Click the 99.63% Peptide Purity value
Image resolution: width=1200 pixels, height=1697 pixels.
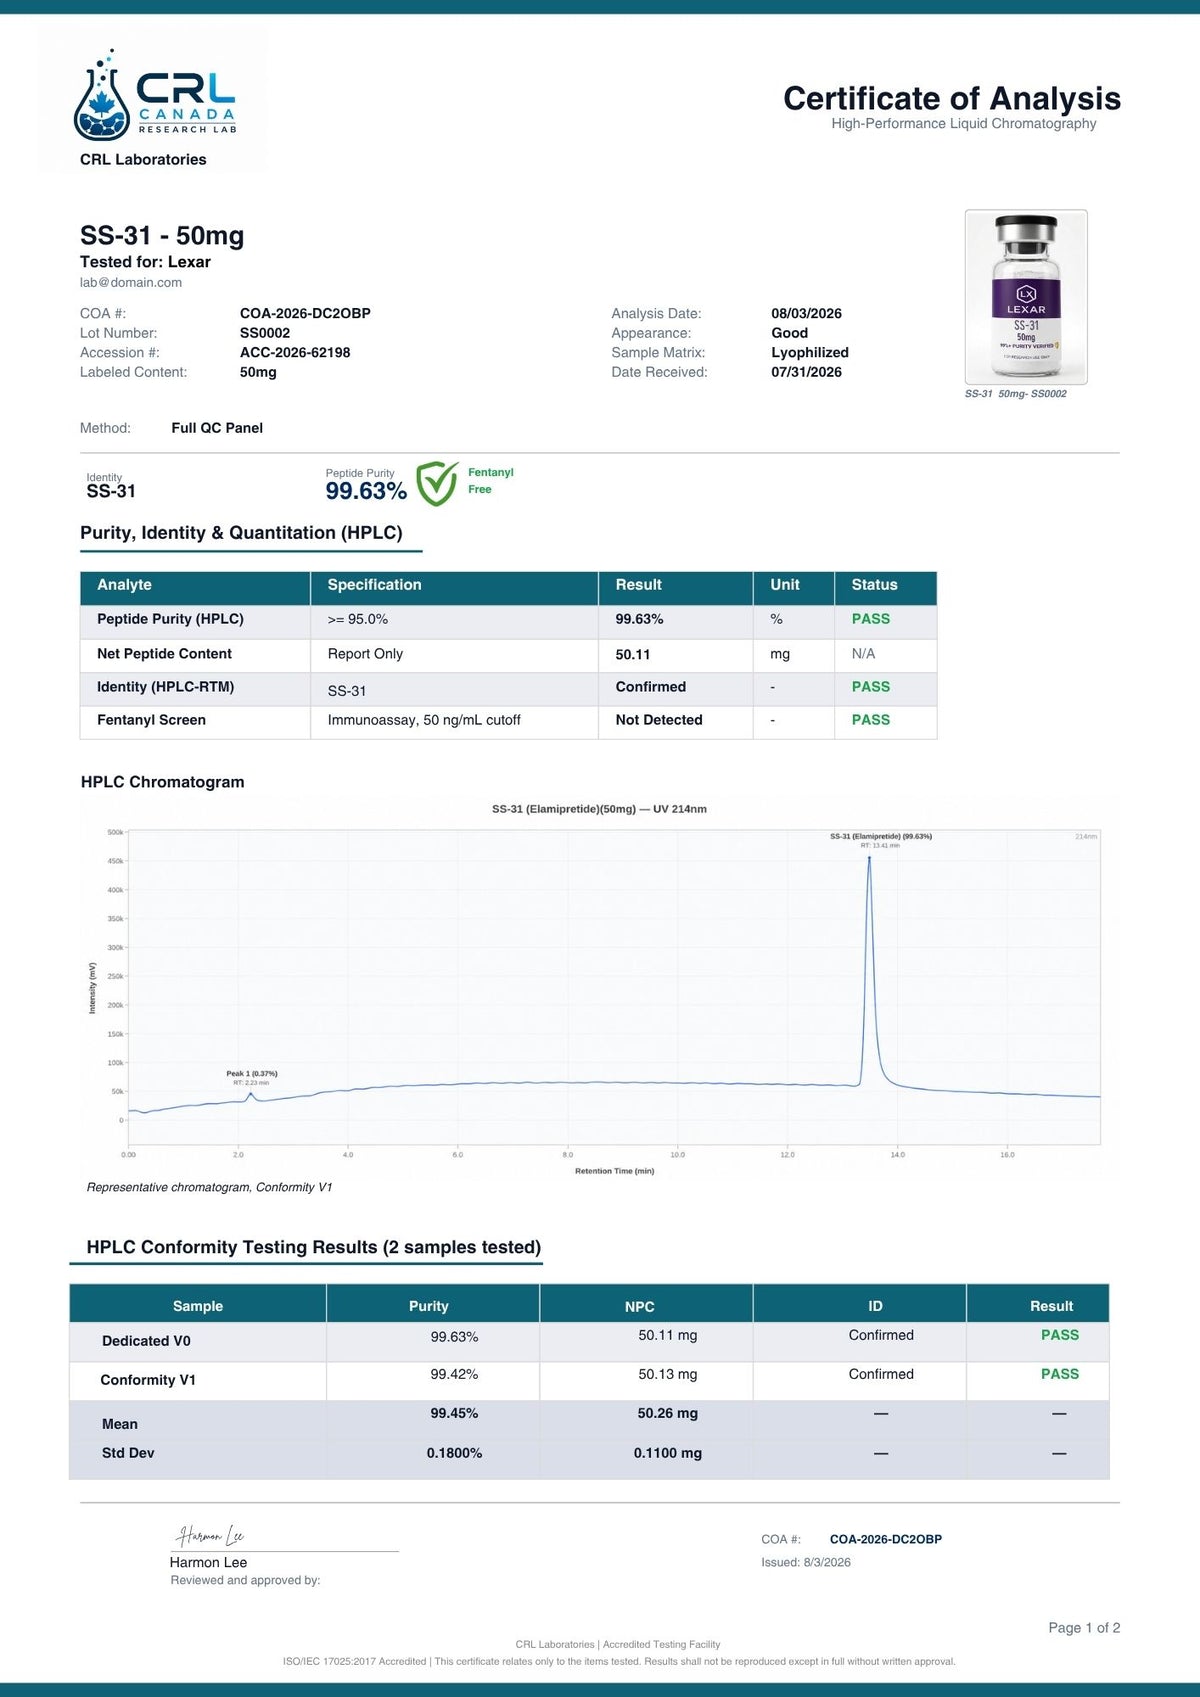pyautogui.click(x=366, y=491)
